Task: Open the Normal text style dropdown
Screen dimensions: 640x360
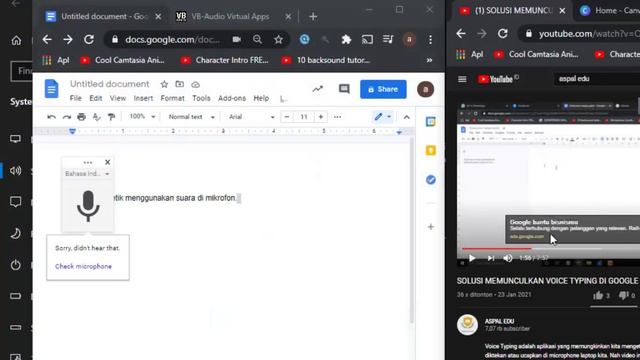Action: [191, 117]
